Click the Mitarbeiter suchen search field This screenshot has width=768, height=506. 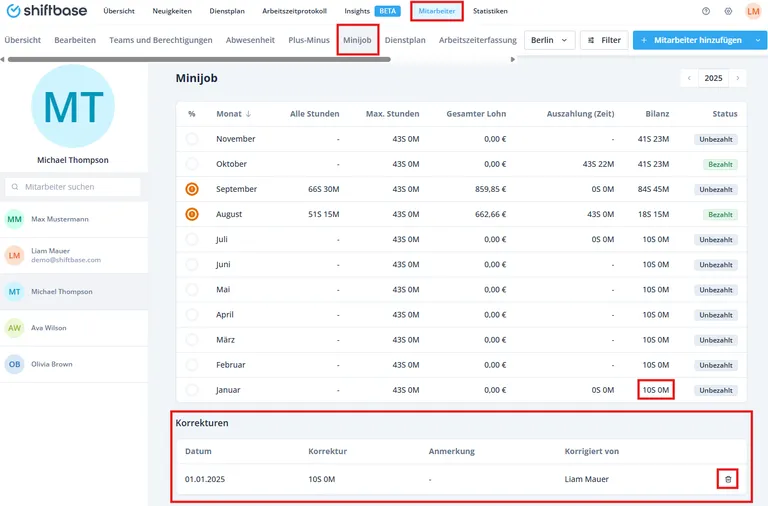[x=72, y=187]
